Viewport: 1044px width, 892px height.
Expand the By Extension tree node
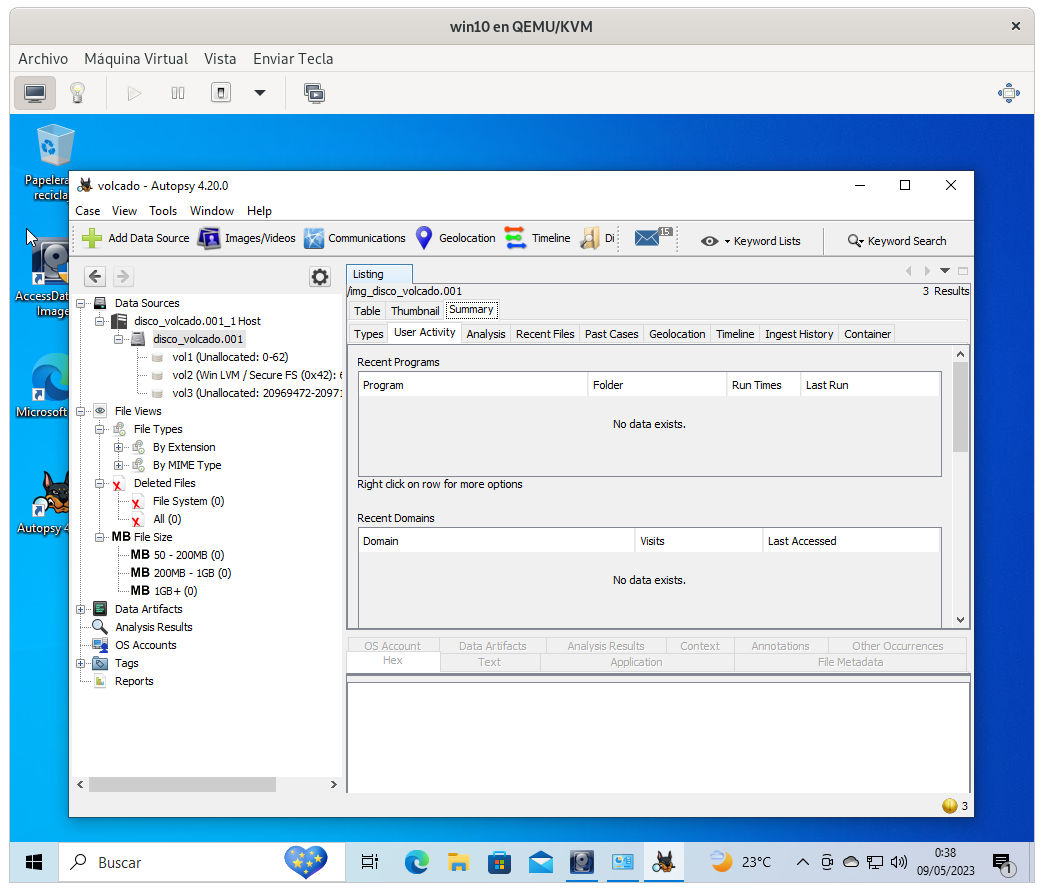pyautogui.click(x=119, y=447)
